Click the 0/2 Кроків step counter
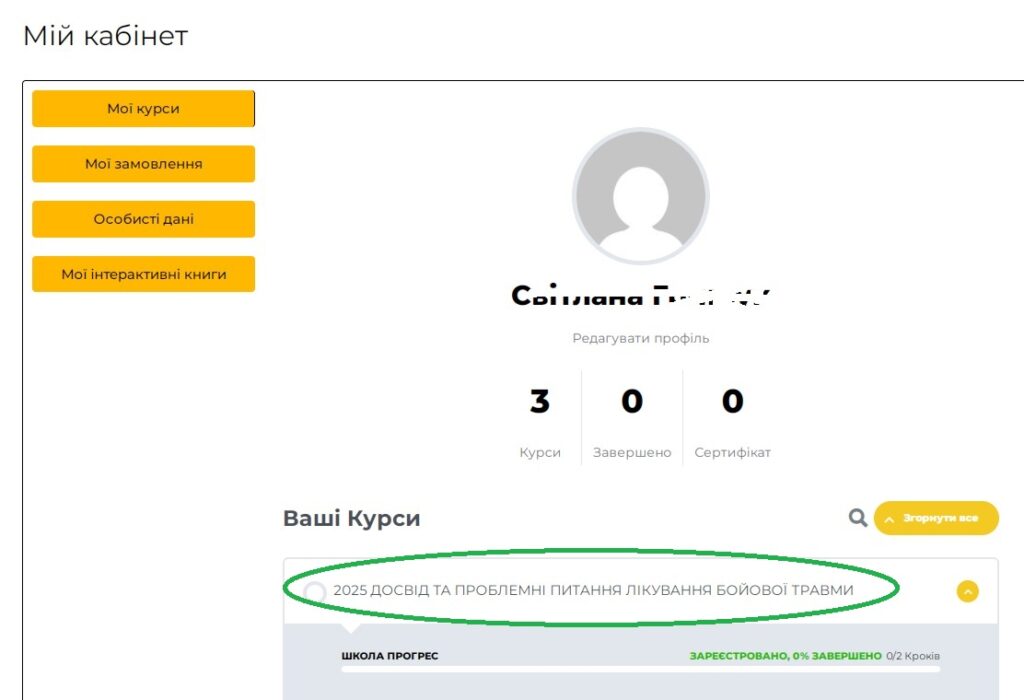This screenshot has height=700, width=1024. tap(913, 656)
